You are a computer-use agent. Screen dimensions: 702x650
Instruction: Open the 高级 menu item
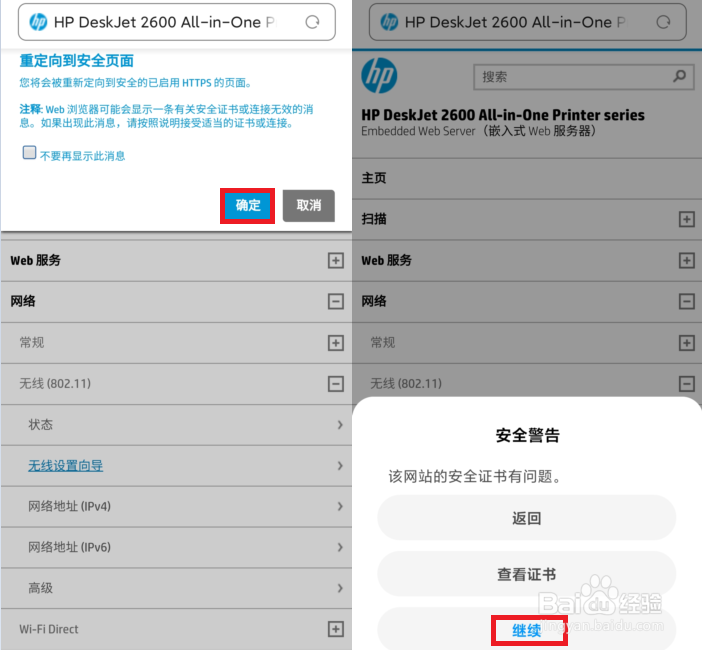click(x=176, y=588)
